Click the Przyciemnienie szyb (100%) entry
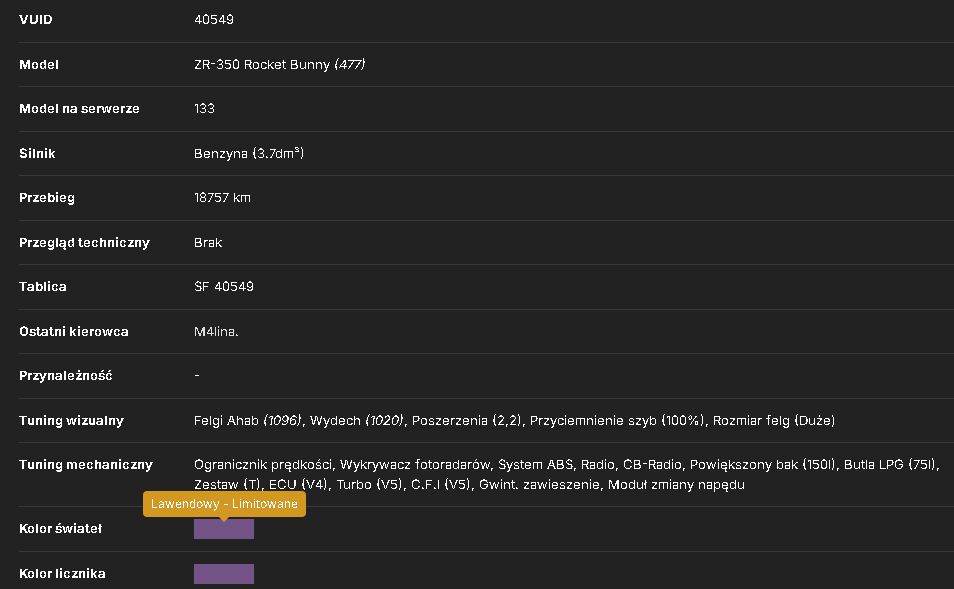 coord(617,420)
